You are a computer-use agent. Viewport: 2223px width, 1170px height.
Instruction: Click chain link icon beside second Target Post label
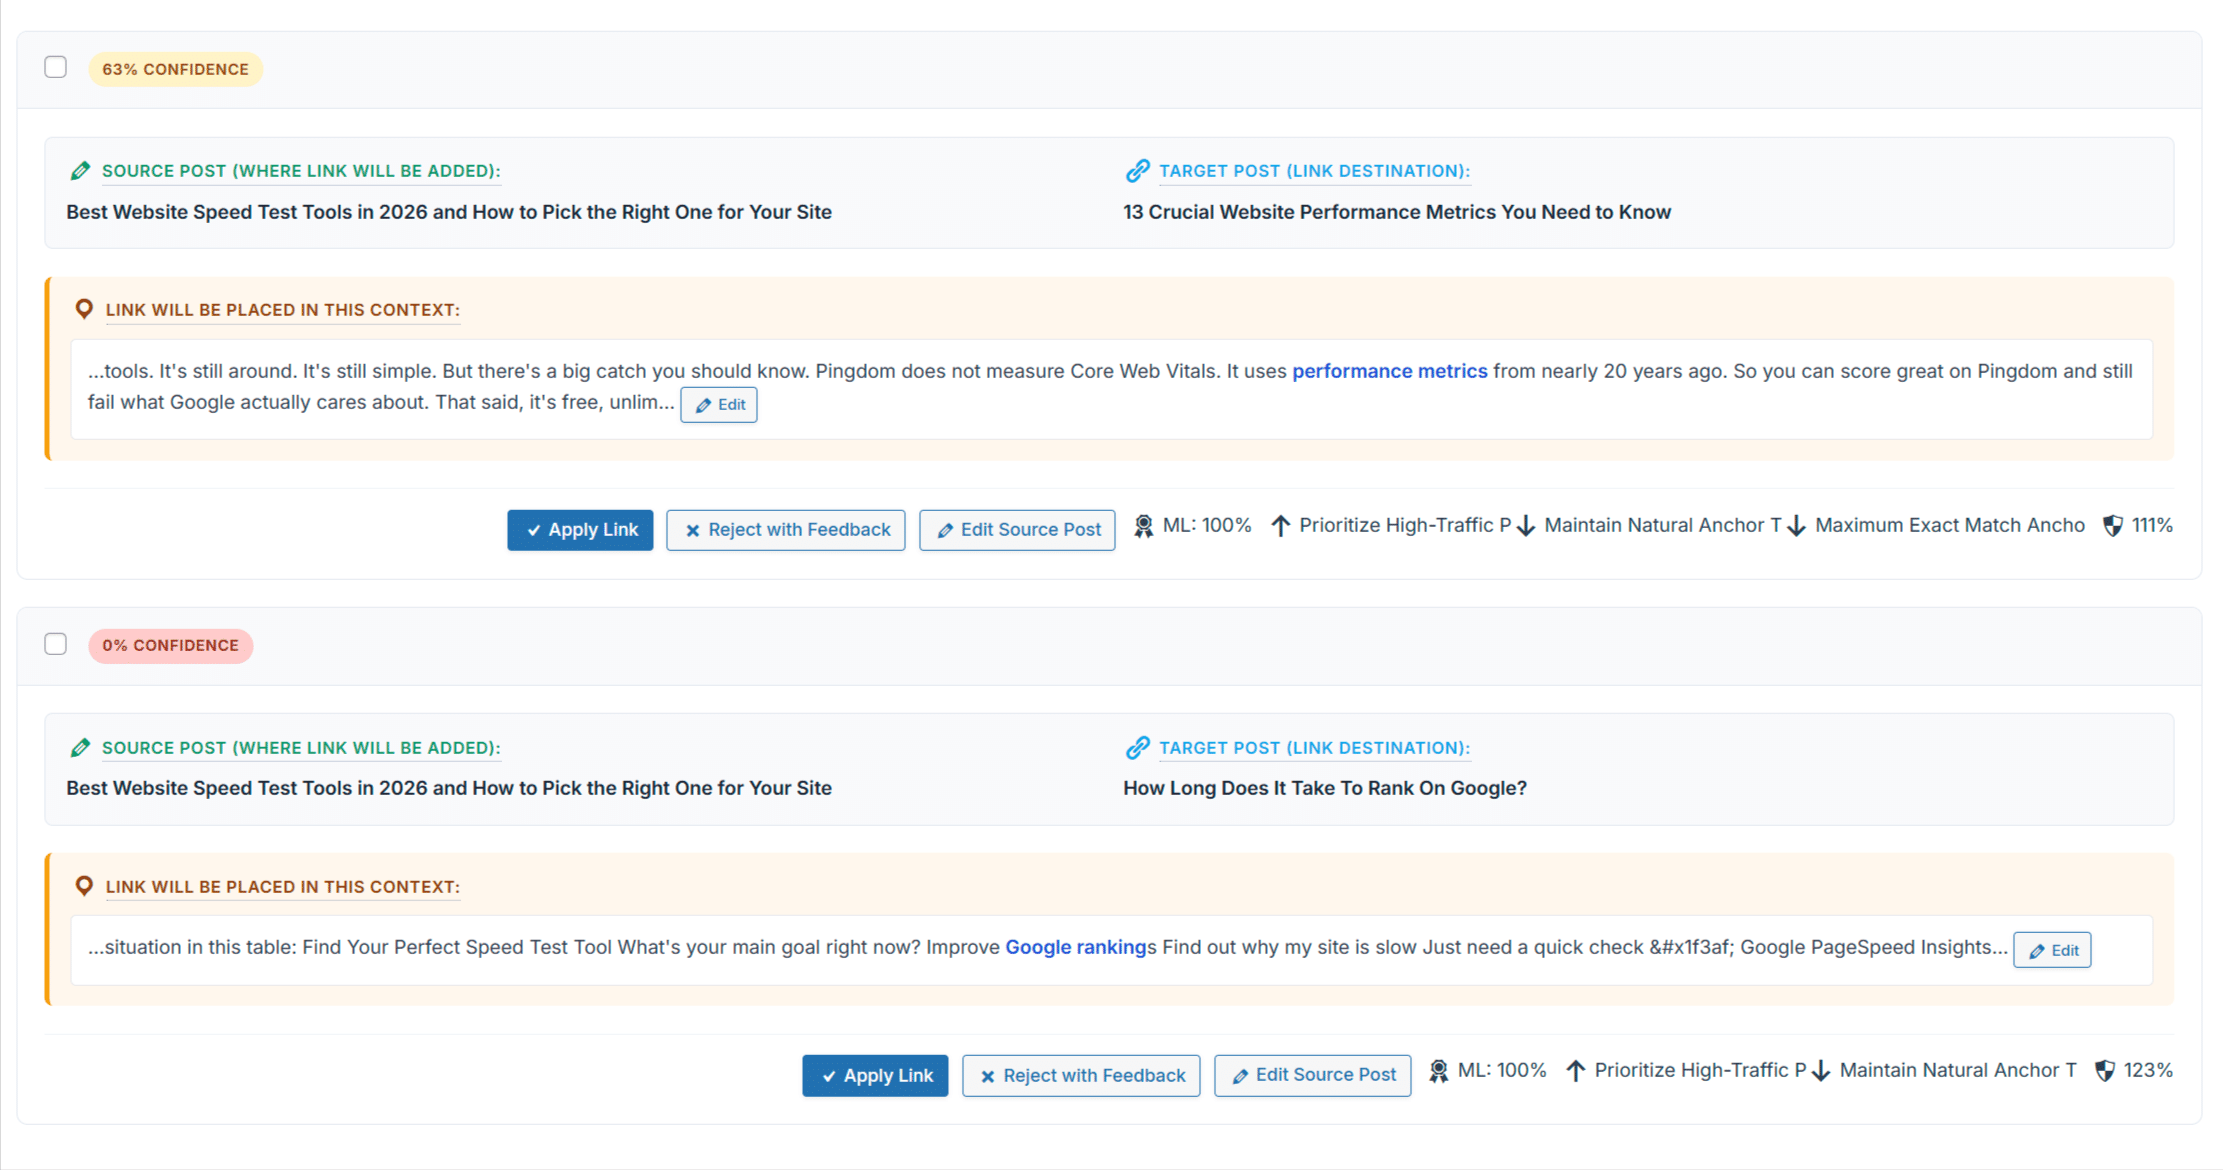pos(1137,747)
